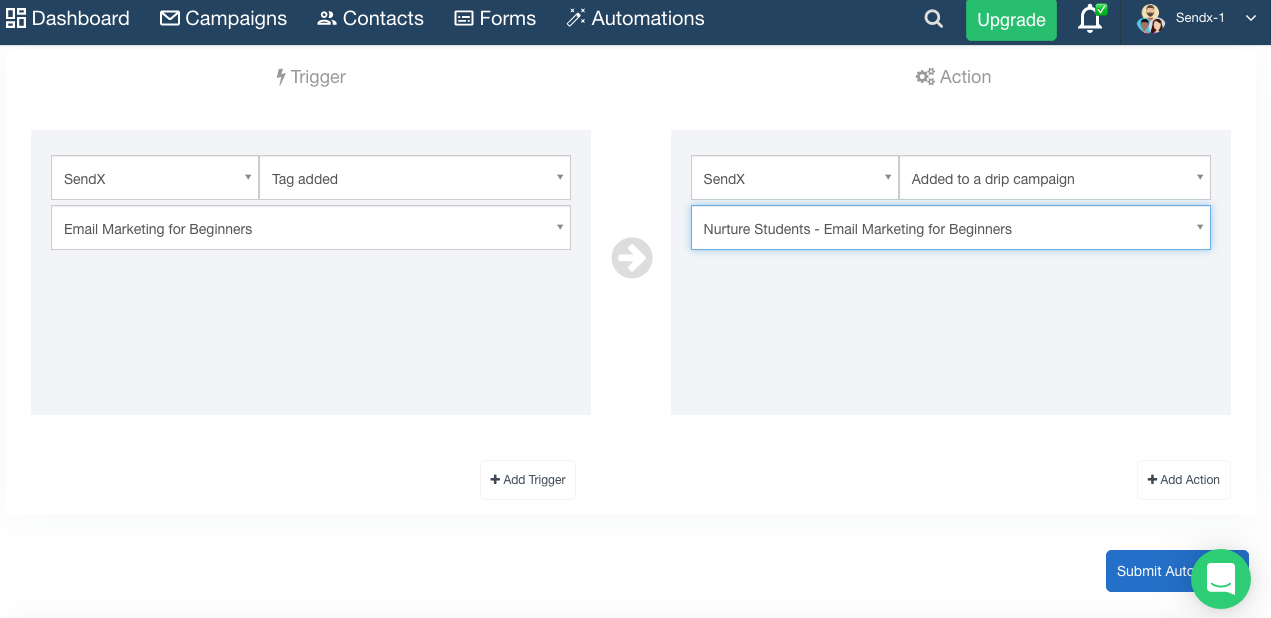Click the gray arrow between trigger and action
This screenshot has width=1271, height=618.
click(x=632, y=258)
